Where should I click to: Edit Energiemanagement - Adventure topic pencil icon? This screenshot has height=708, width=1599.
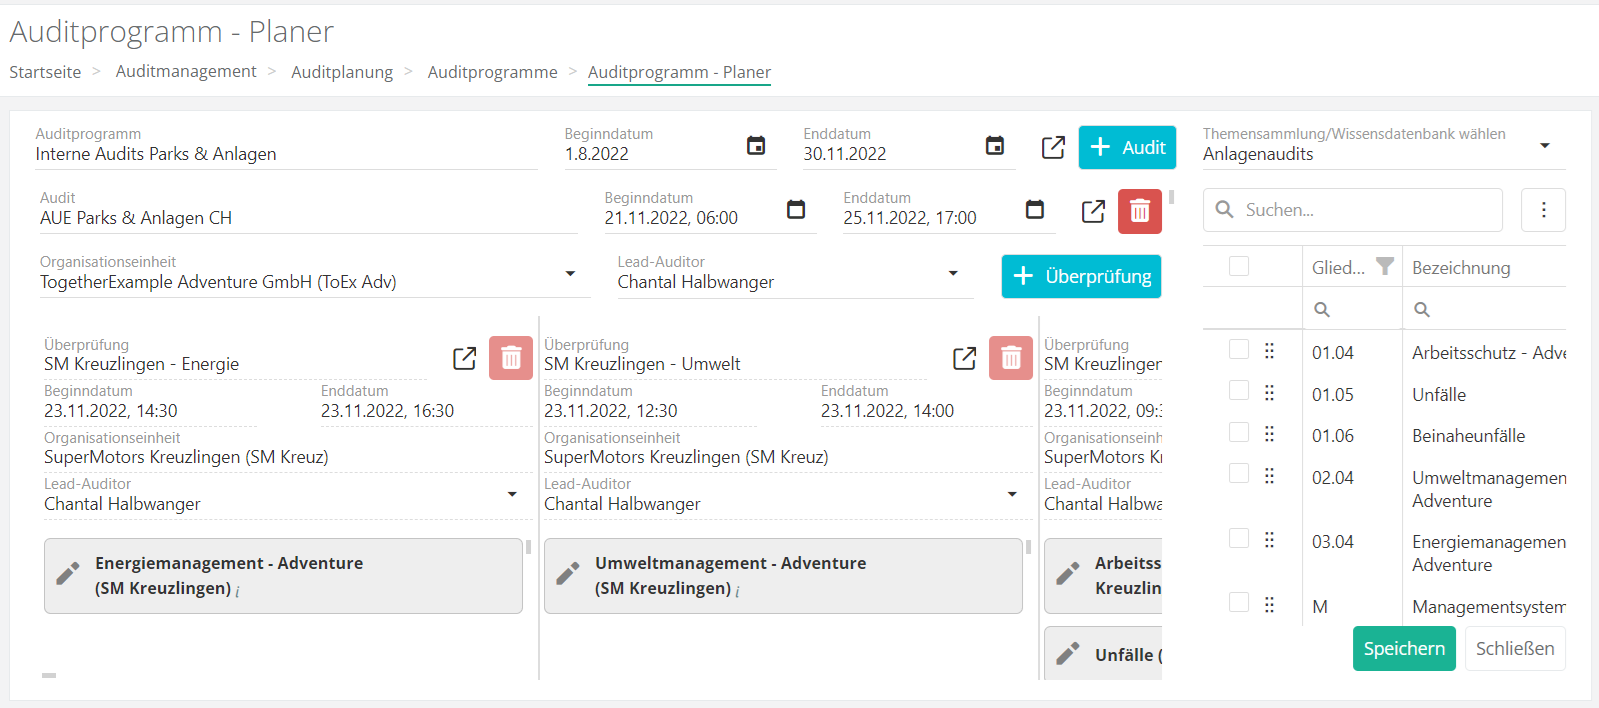(68, 574)
